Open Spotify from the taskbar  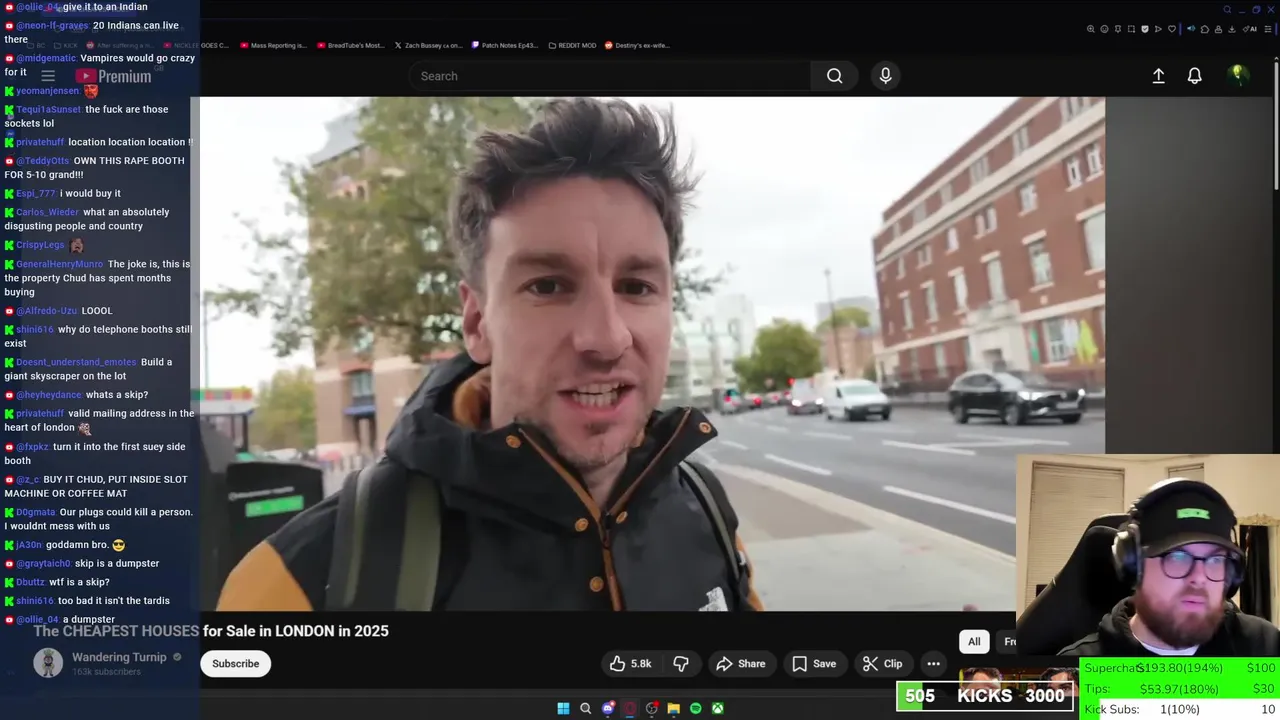pos(695,708)
